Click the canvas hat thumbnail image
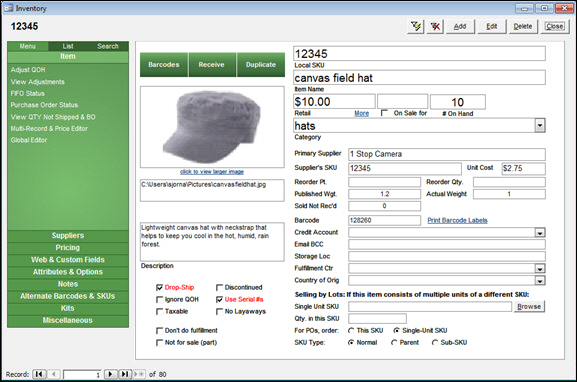 212,127
